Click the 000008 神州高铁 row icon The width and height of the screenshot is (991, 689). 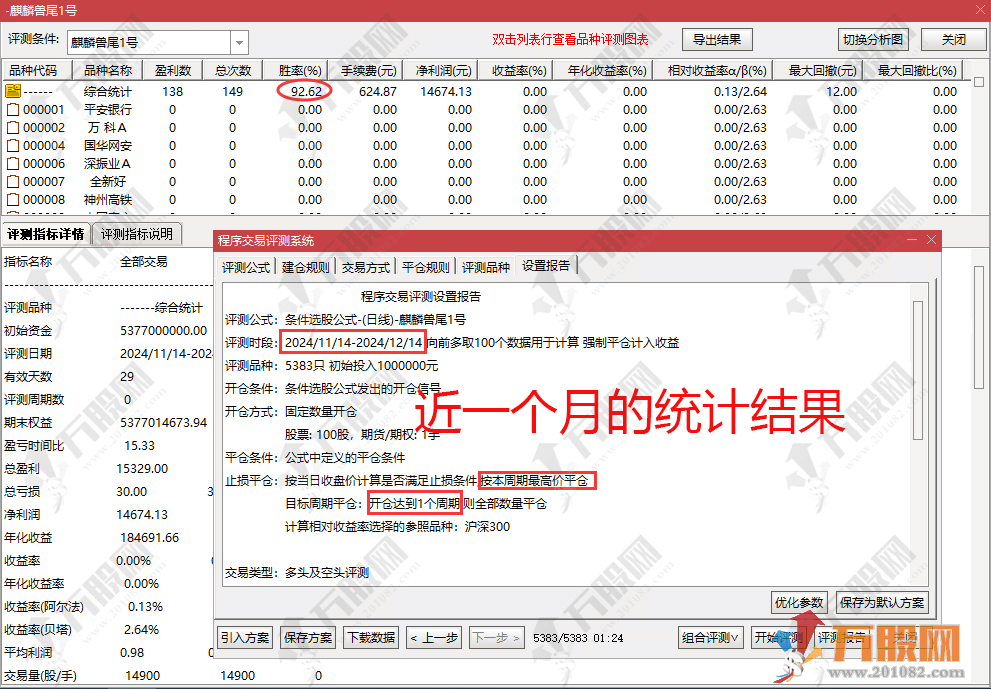coord(13,200)
